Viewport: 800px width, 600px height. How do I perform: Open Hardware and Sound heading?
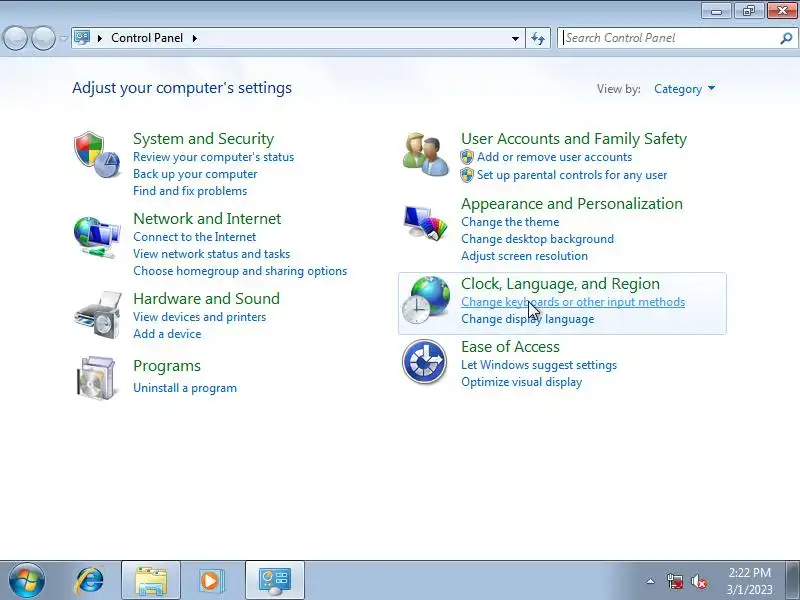tap(206, 298)
